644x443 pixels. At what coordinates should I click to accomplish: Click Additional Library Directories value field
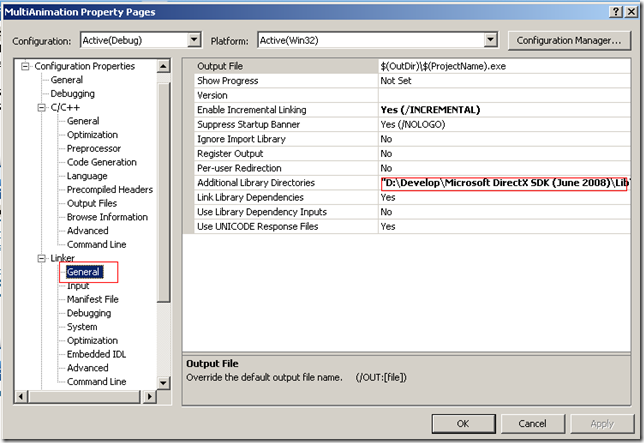tap(503, 184)
